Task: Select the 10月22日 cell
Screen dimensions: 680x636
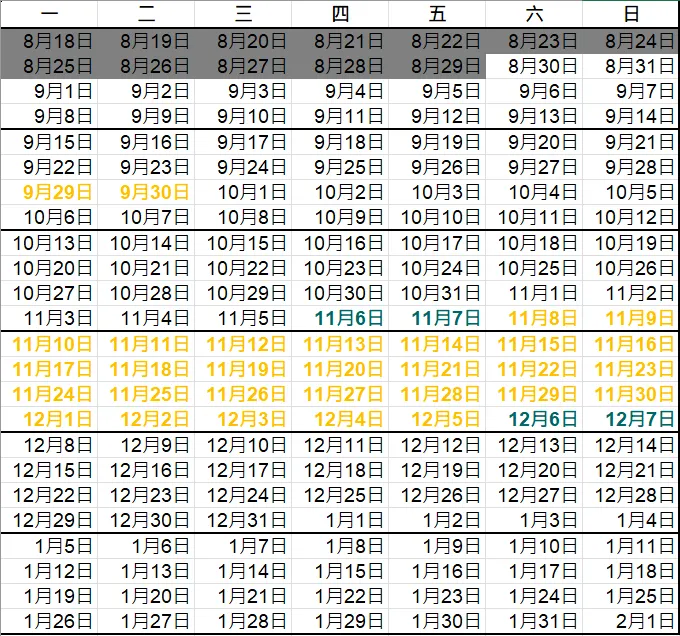Action: (x=243, y=268)
